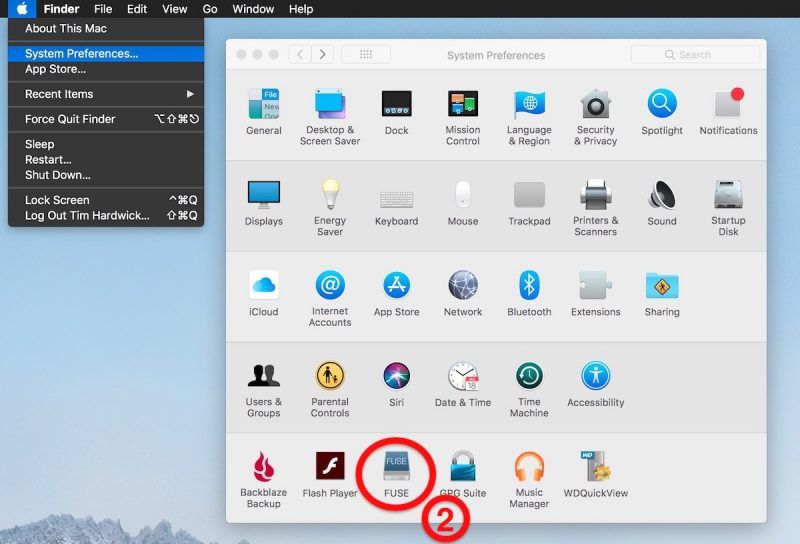Open the Bluetooth preferences icon

pyautogui.click(x=529, y=286)
